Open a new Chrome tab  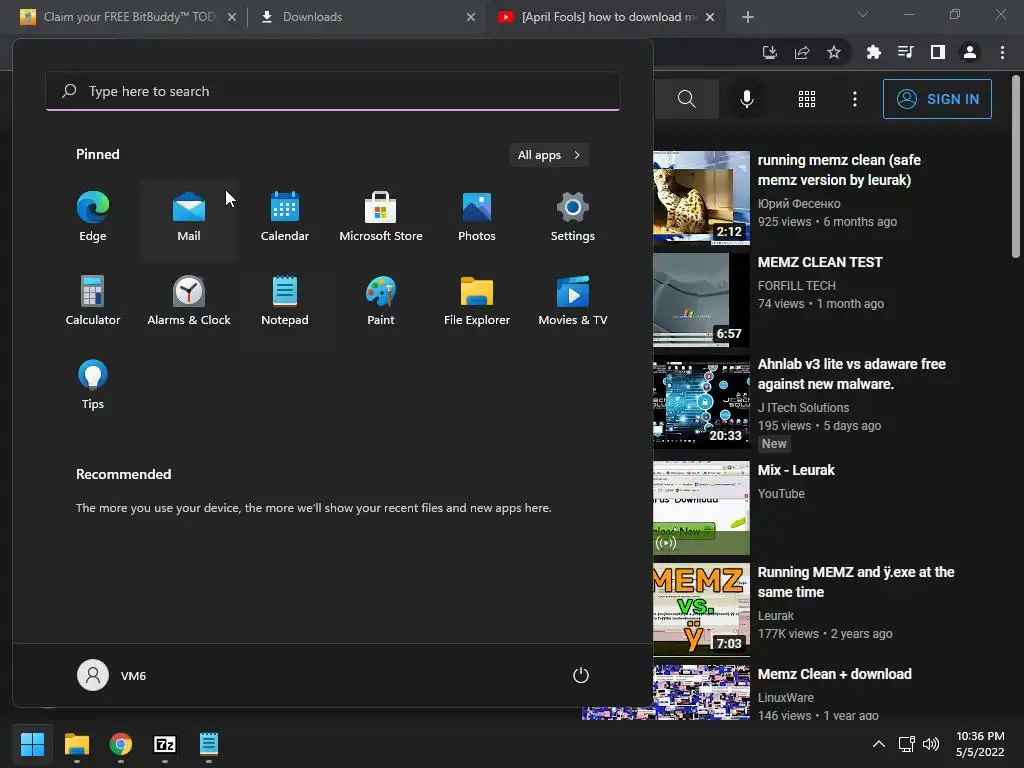coord(748,17)
